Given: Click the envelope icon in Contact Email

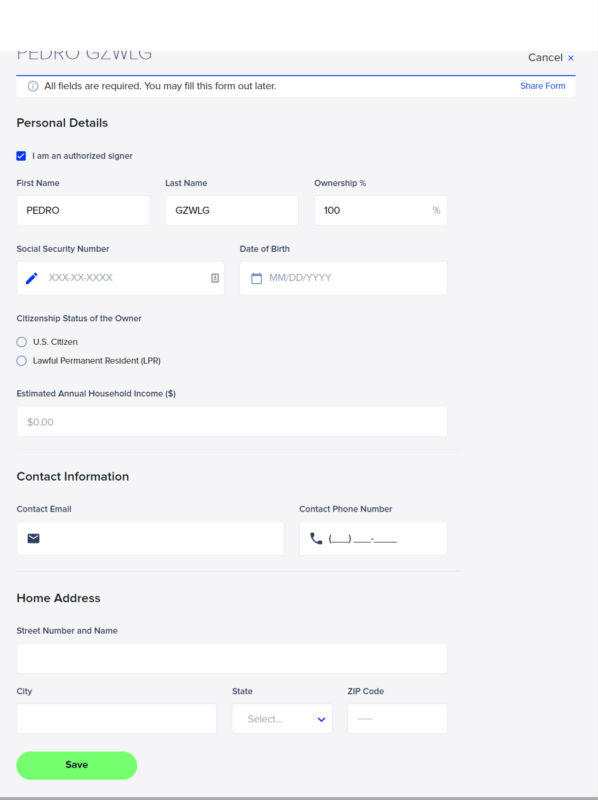Looking at the screenshot, I should pyautogui.click(x=34, y=538).
